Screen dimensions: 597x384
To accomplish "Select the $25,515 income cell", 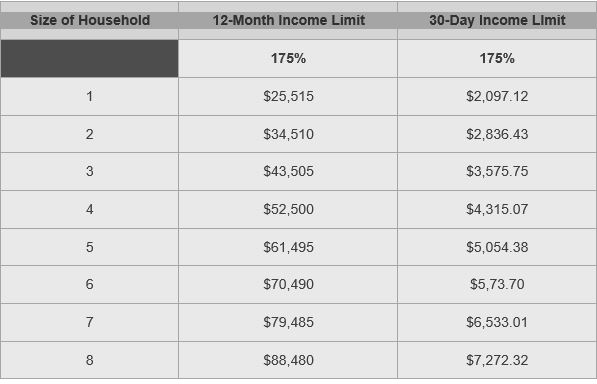I will 288,97.
